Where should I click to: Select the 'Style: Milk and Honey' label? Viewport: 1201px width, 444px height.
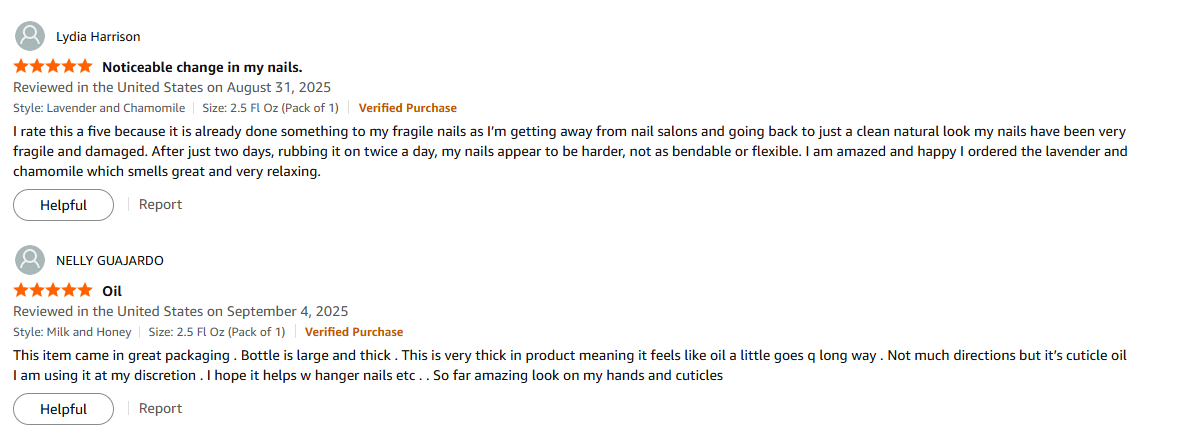click(x=72, y=332)
